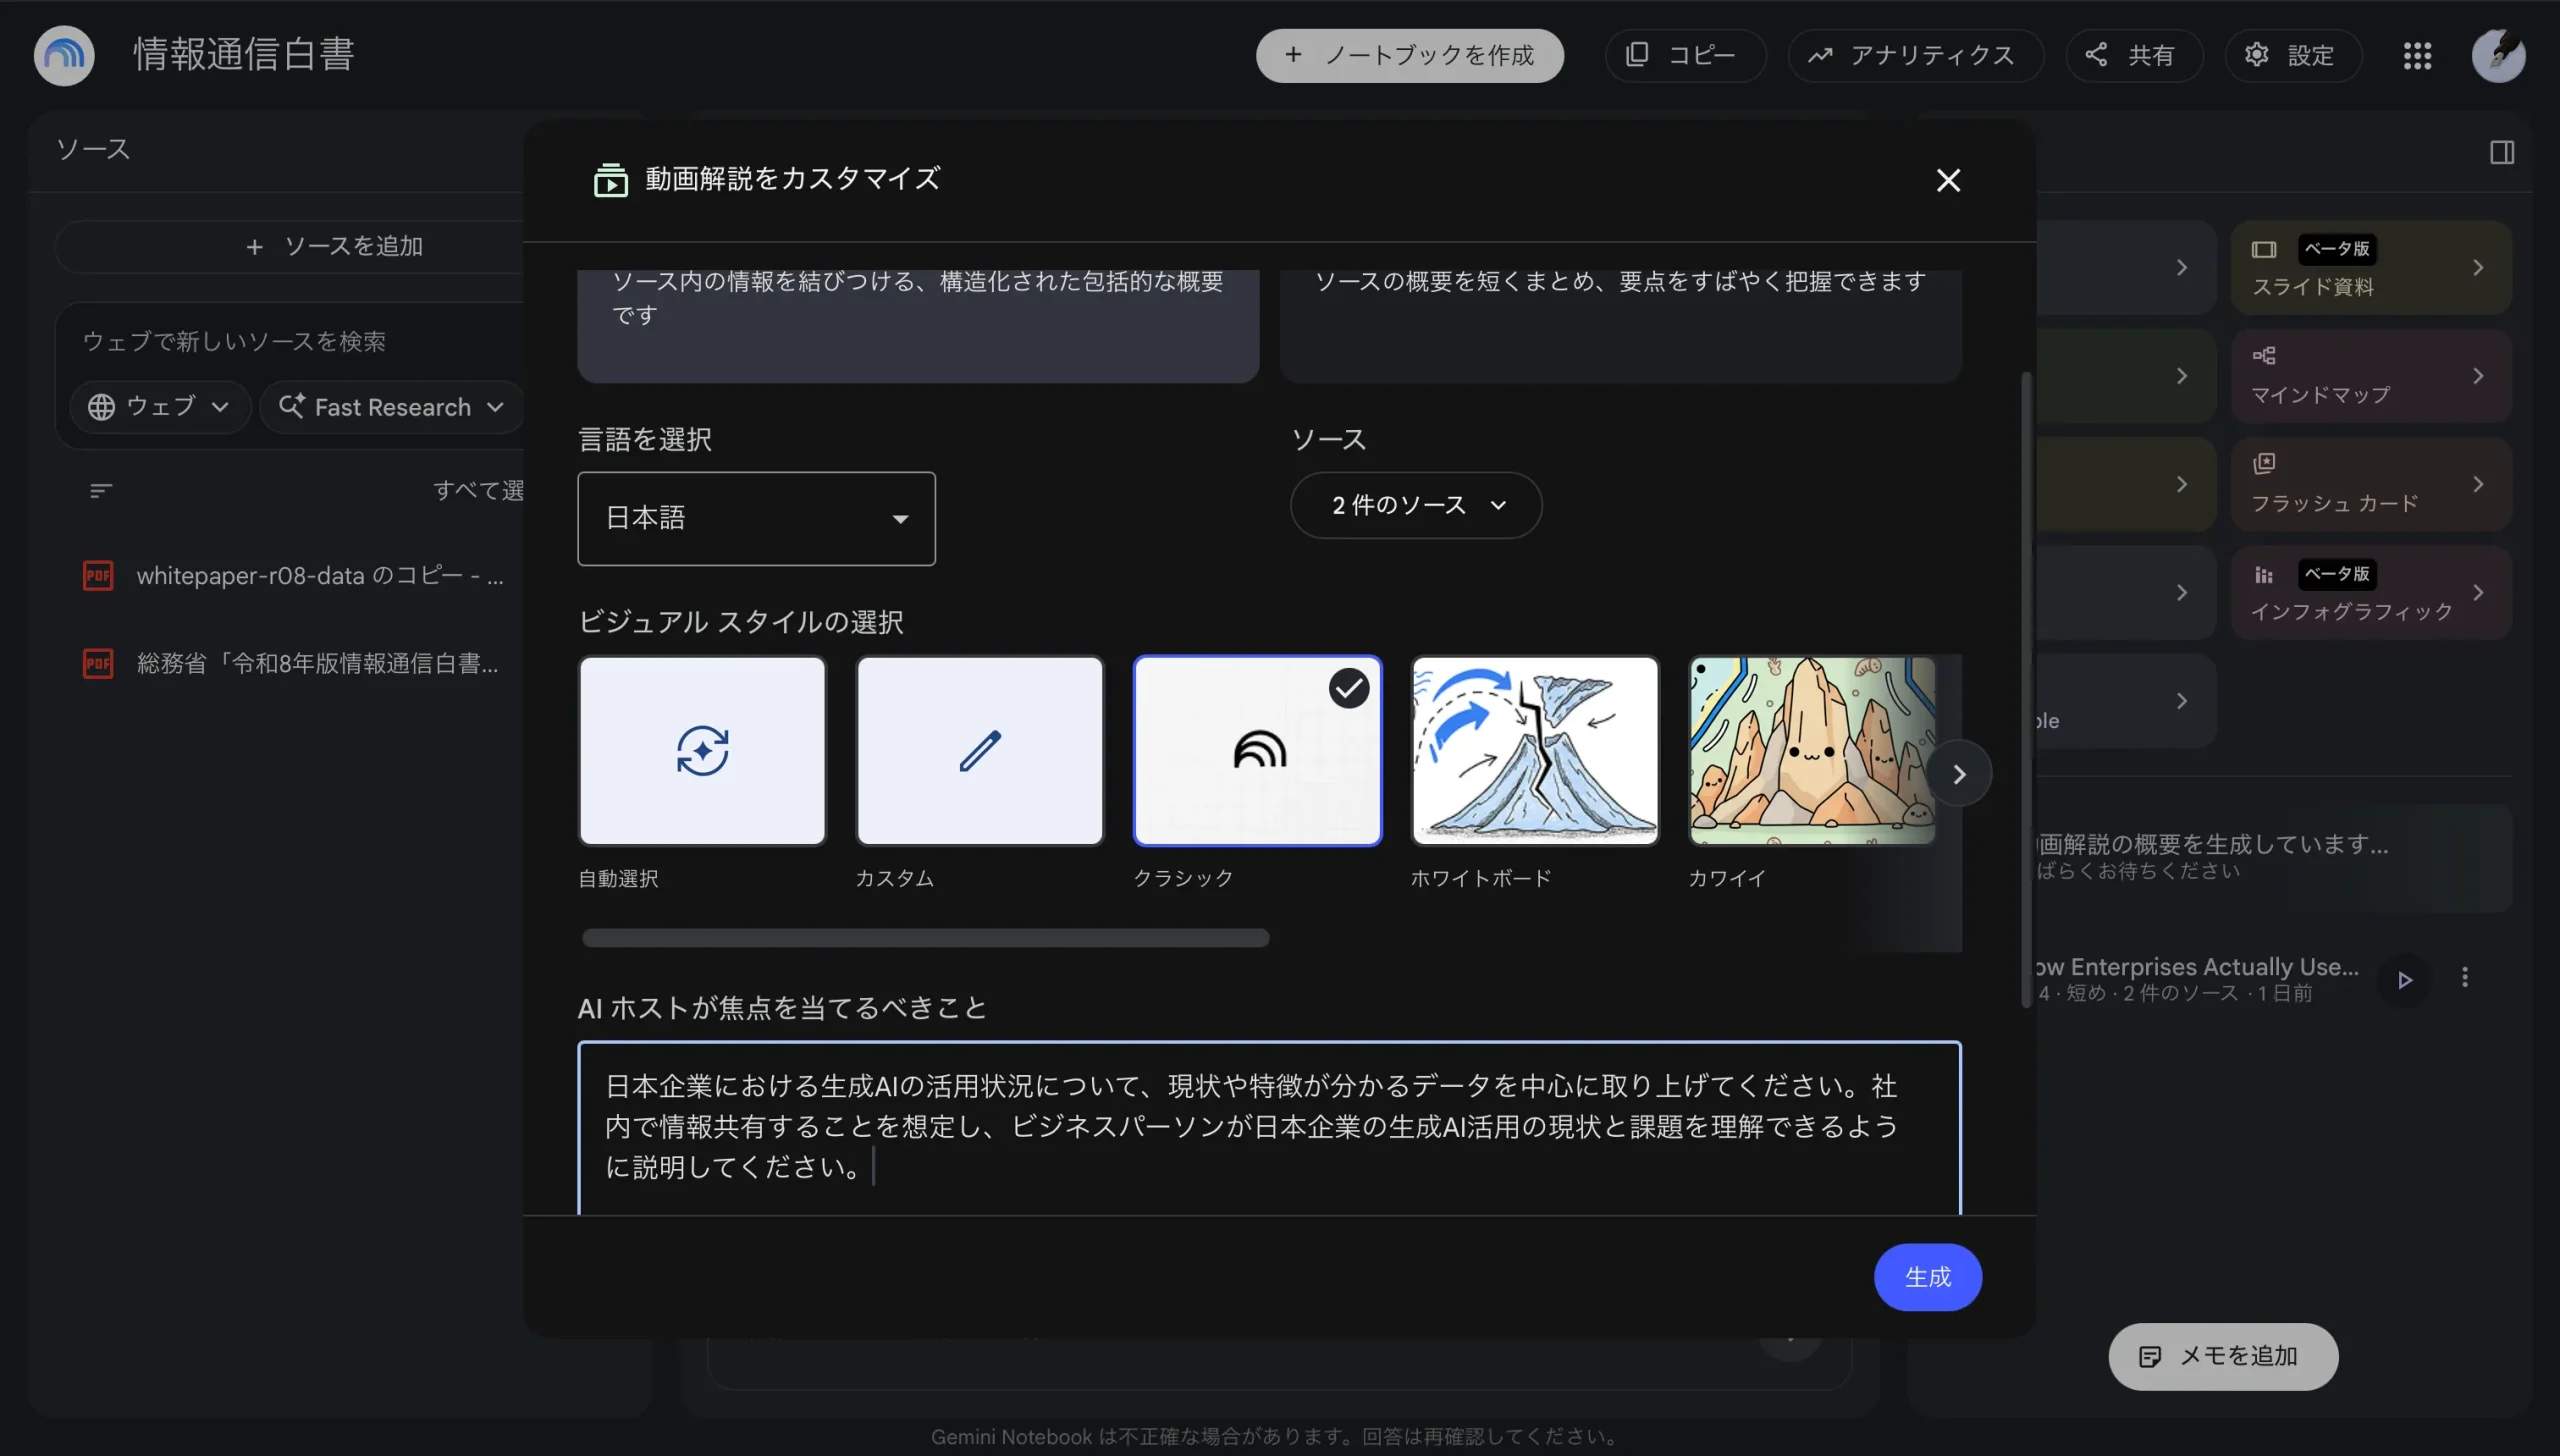Image resolution: width=2560 pixels, height=1456 pixels.
Task: Expand the 2 件のソース dropdown
Action: coord(1415,505)
